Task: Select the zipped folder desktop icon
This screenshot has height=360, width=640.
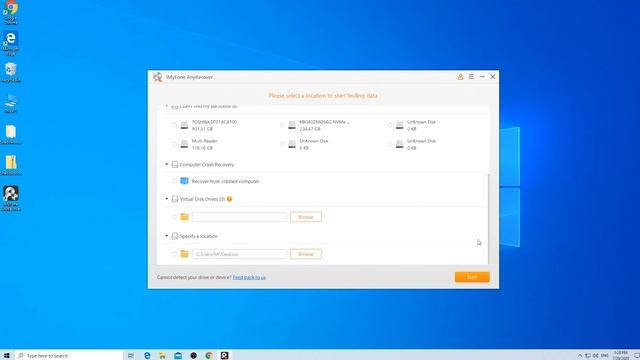Action: click(11, 165)
